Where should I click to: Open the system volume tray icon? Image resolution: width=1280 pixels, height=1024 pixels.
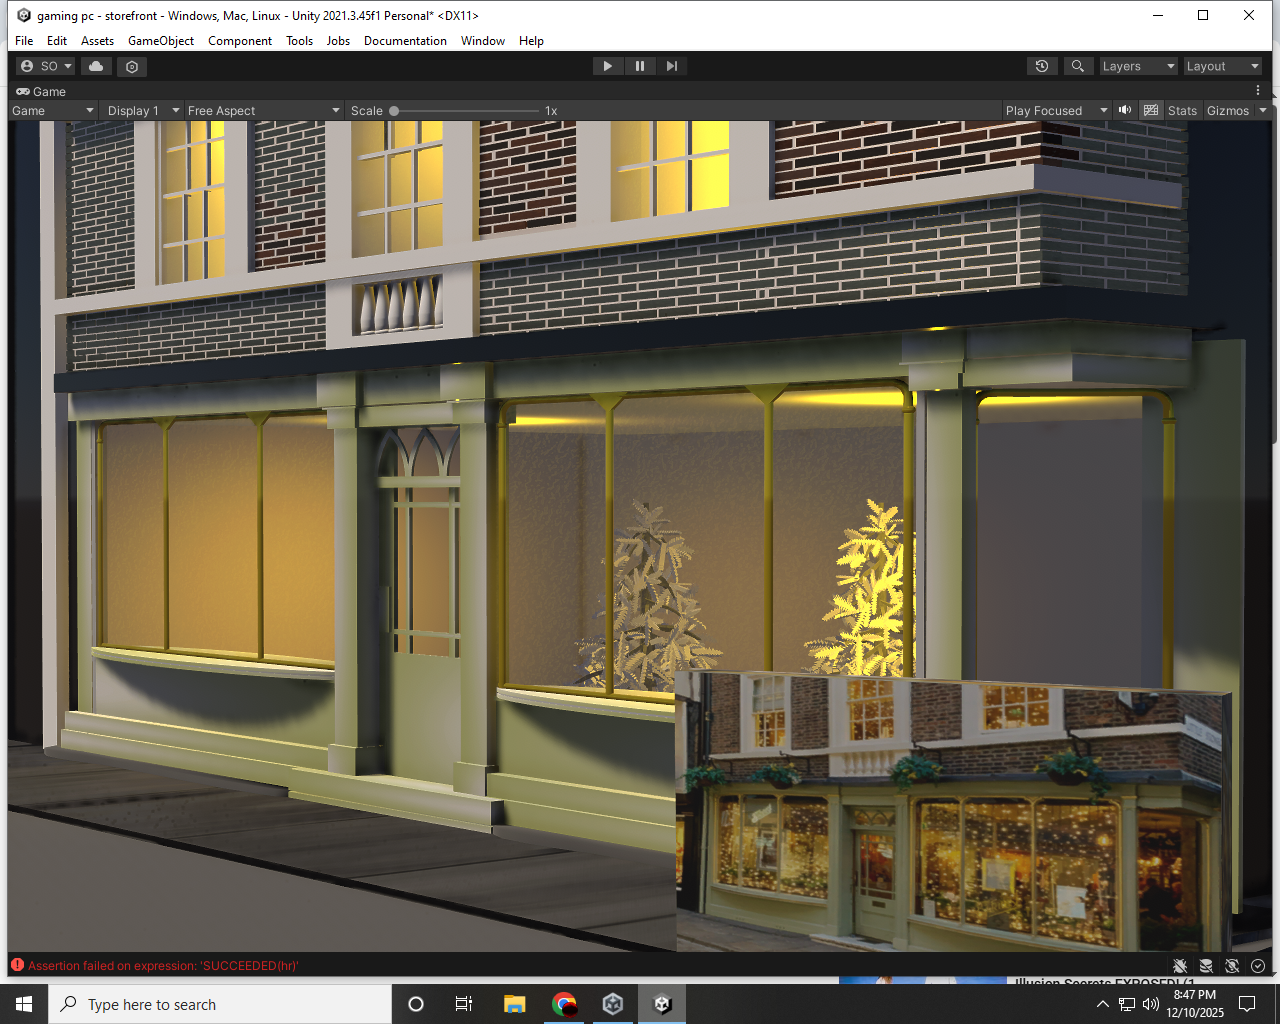point(1151,1004)
